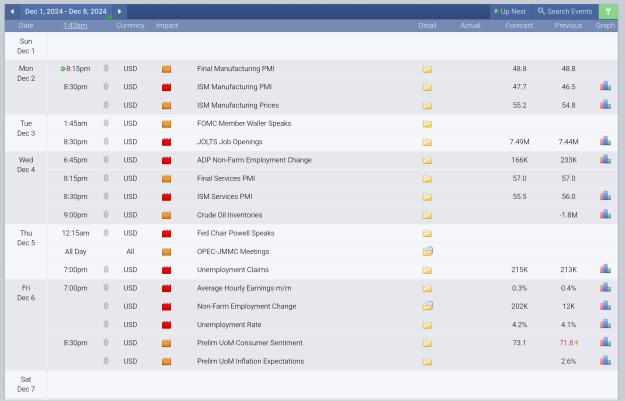Show graph for ADP Non-Farm Employment Change
This screenshot has width=625, height=401.
(605, 159)
